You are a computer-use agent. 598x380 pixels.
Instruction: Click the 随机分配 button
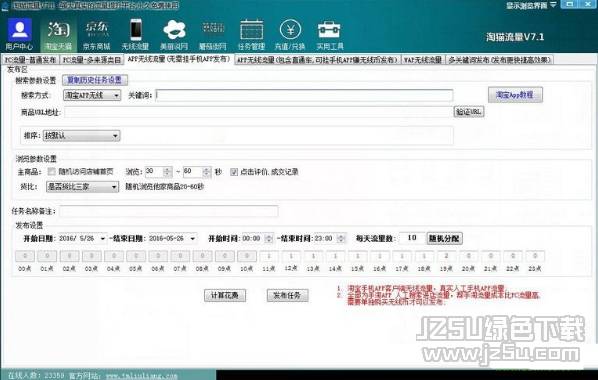click(x=444, y=238)
